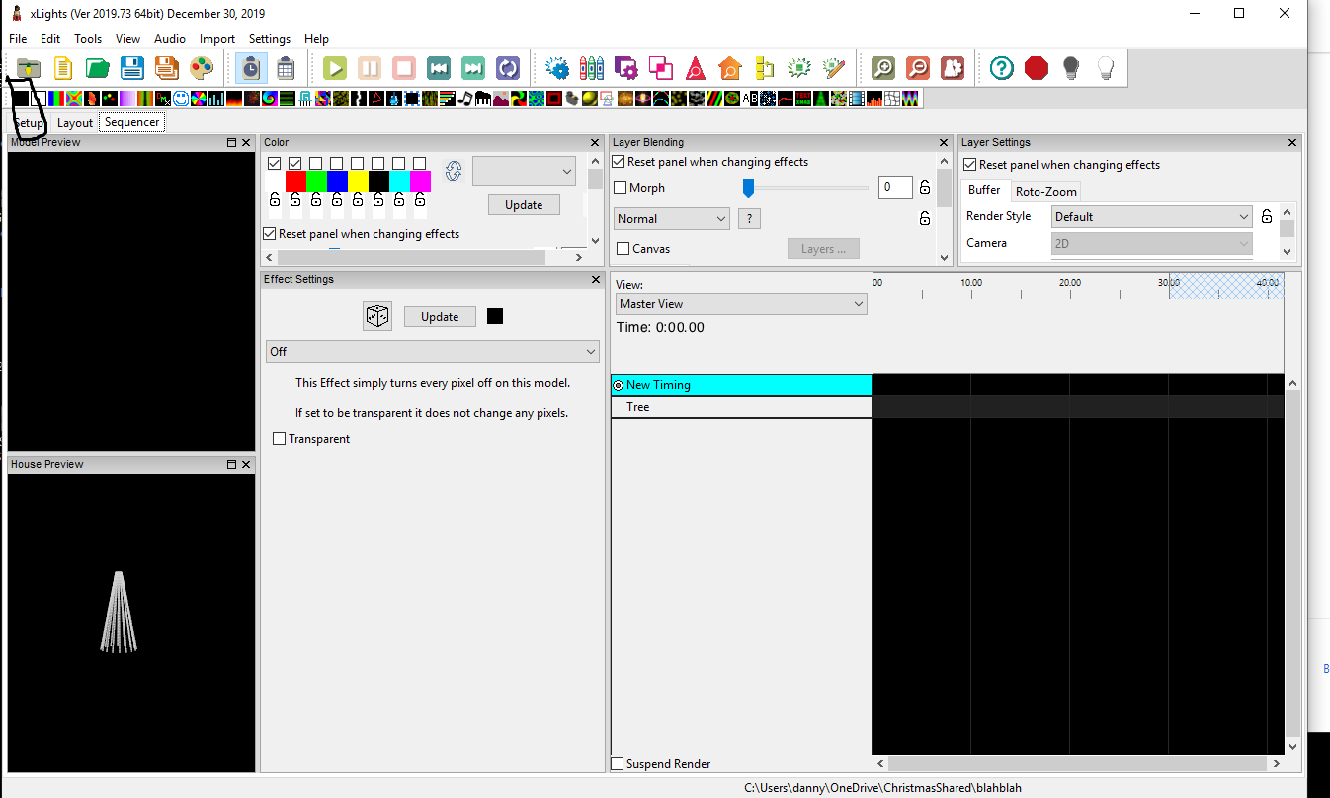Viewport: 1330px width, 798px height.
Task: Click the white light bulb icon
Action: tap(1106, 68)
